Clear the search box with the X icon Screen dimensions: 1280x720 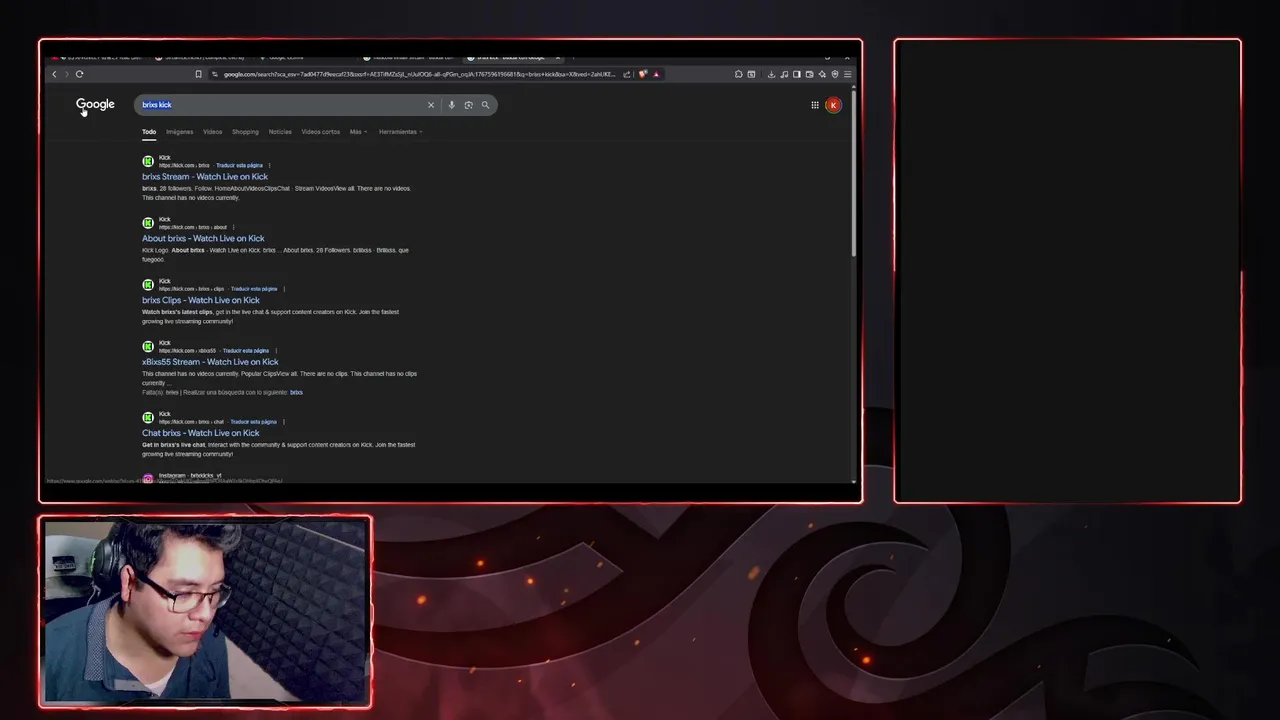tap(431, 105)
